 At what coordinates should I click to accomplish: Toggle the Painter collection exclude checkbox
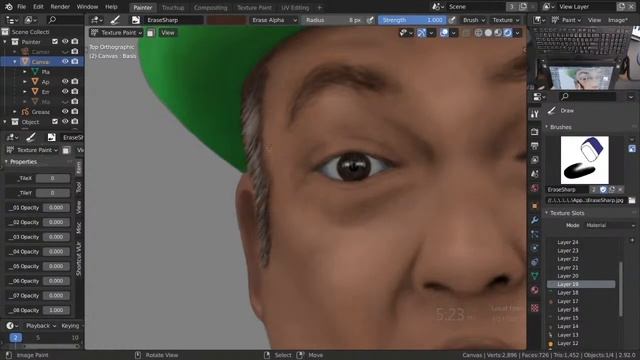[x=55, y=42]
